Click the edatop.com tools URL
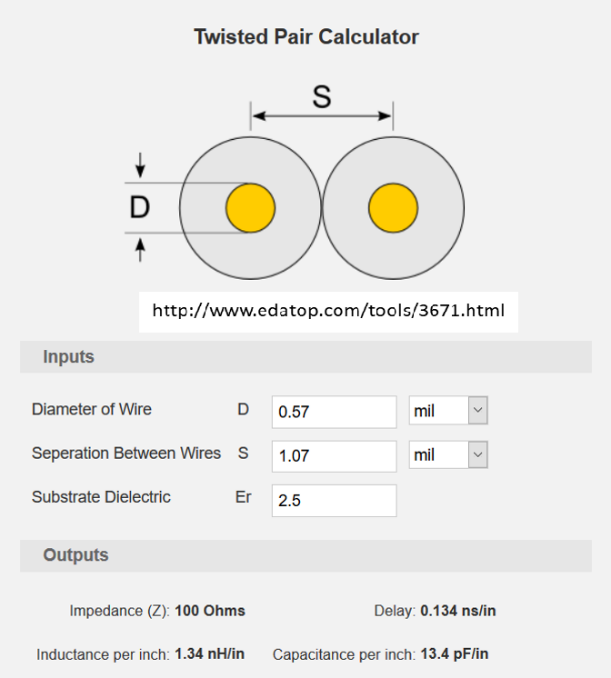The width and height of the screenshot is (611, 678). click(328, 311)
